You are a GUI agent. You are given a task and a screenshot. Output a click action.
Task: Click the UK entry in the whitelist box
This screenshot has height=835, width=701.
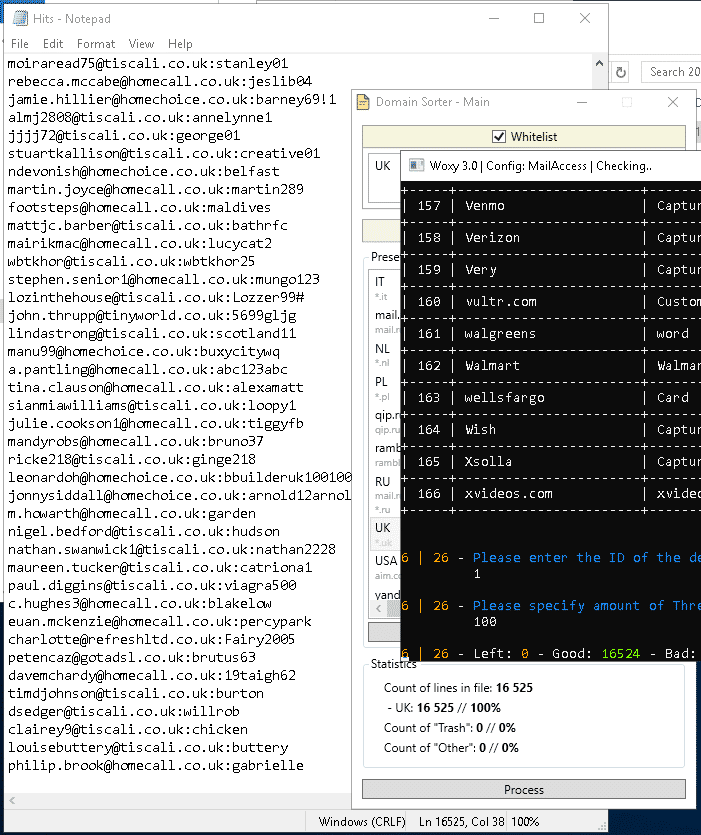pos(382,166)
